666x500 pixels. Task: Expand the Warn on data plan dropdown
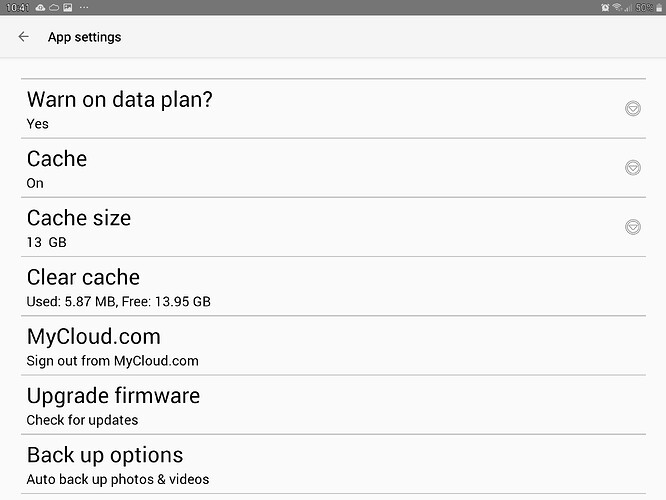click(632, 109)
